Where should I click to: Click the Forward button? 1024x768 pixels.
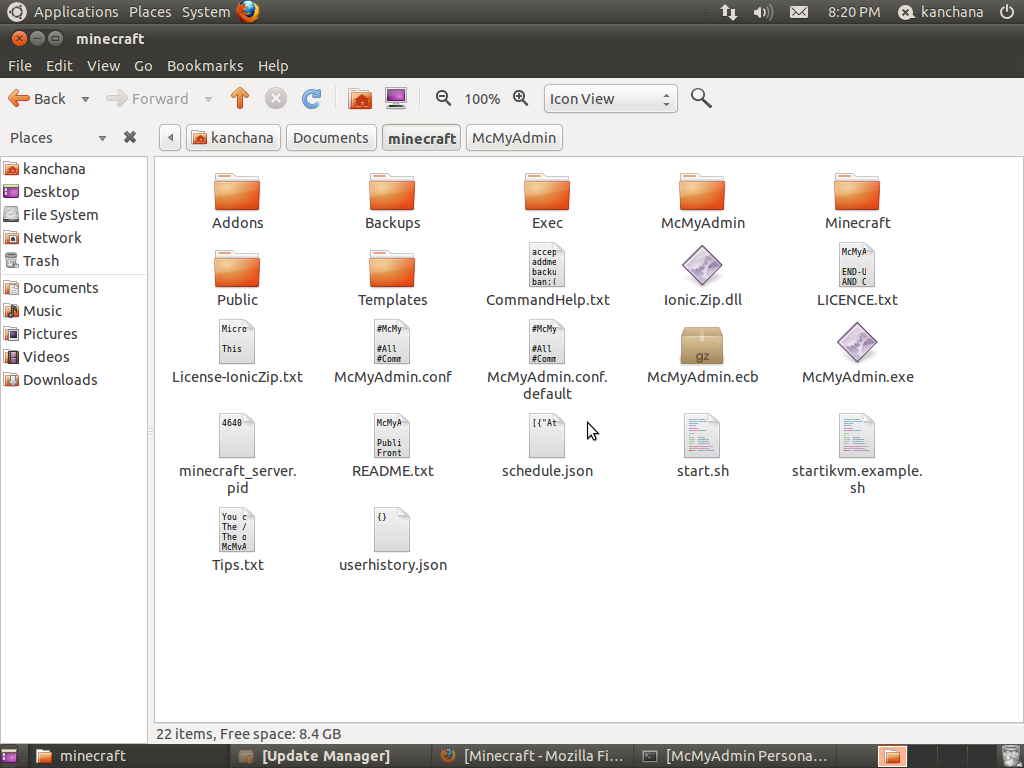point(148,99)
